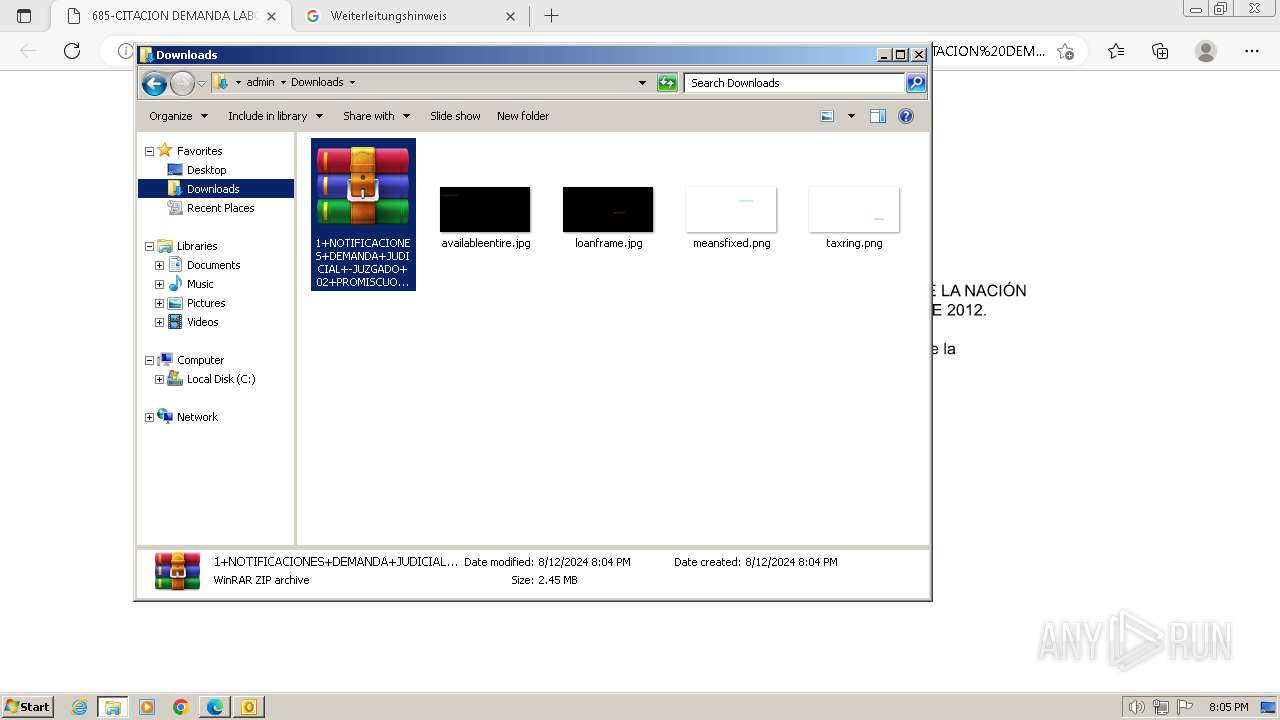
Task: Open recent pages dropdown beside Forward arrow
Action: click(201, 83)
